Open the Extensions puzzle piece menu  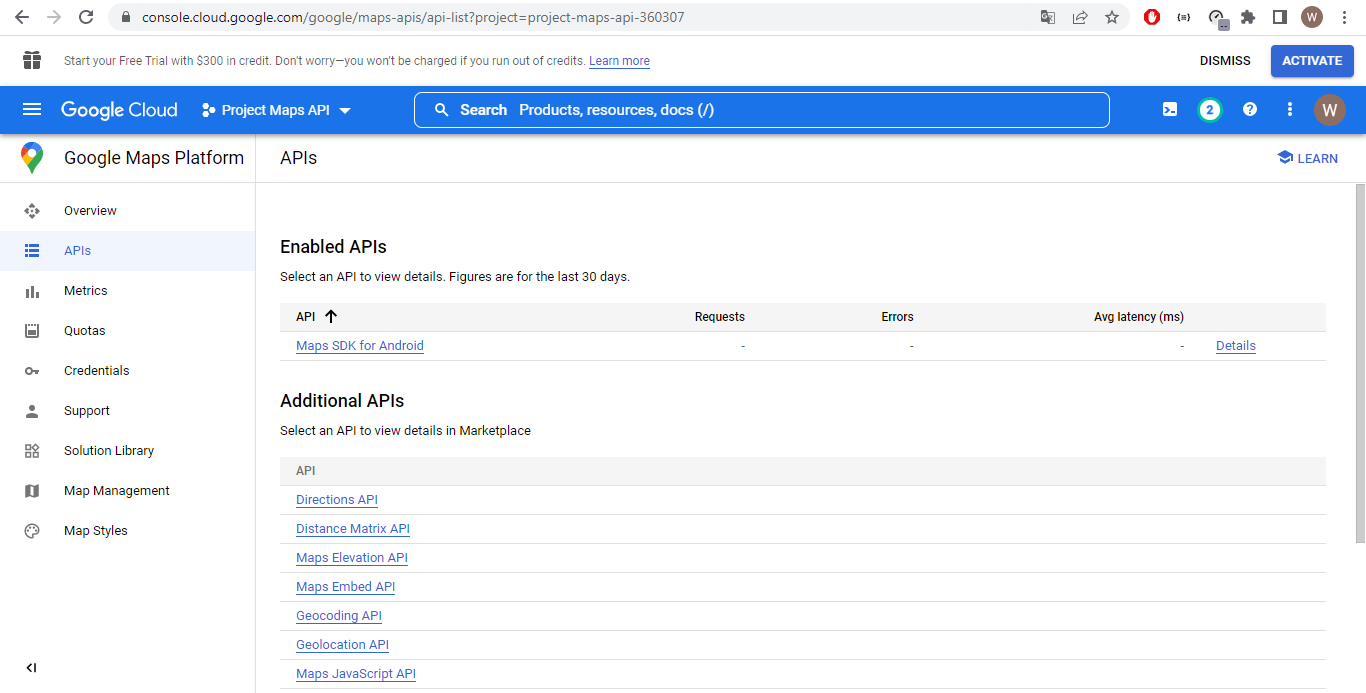tap(1248, 17)
